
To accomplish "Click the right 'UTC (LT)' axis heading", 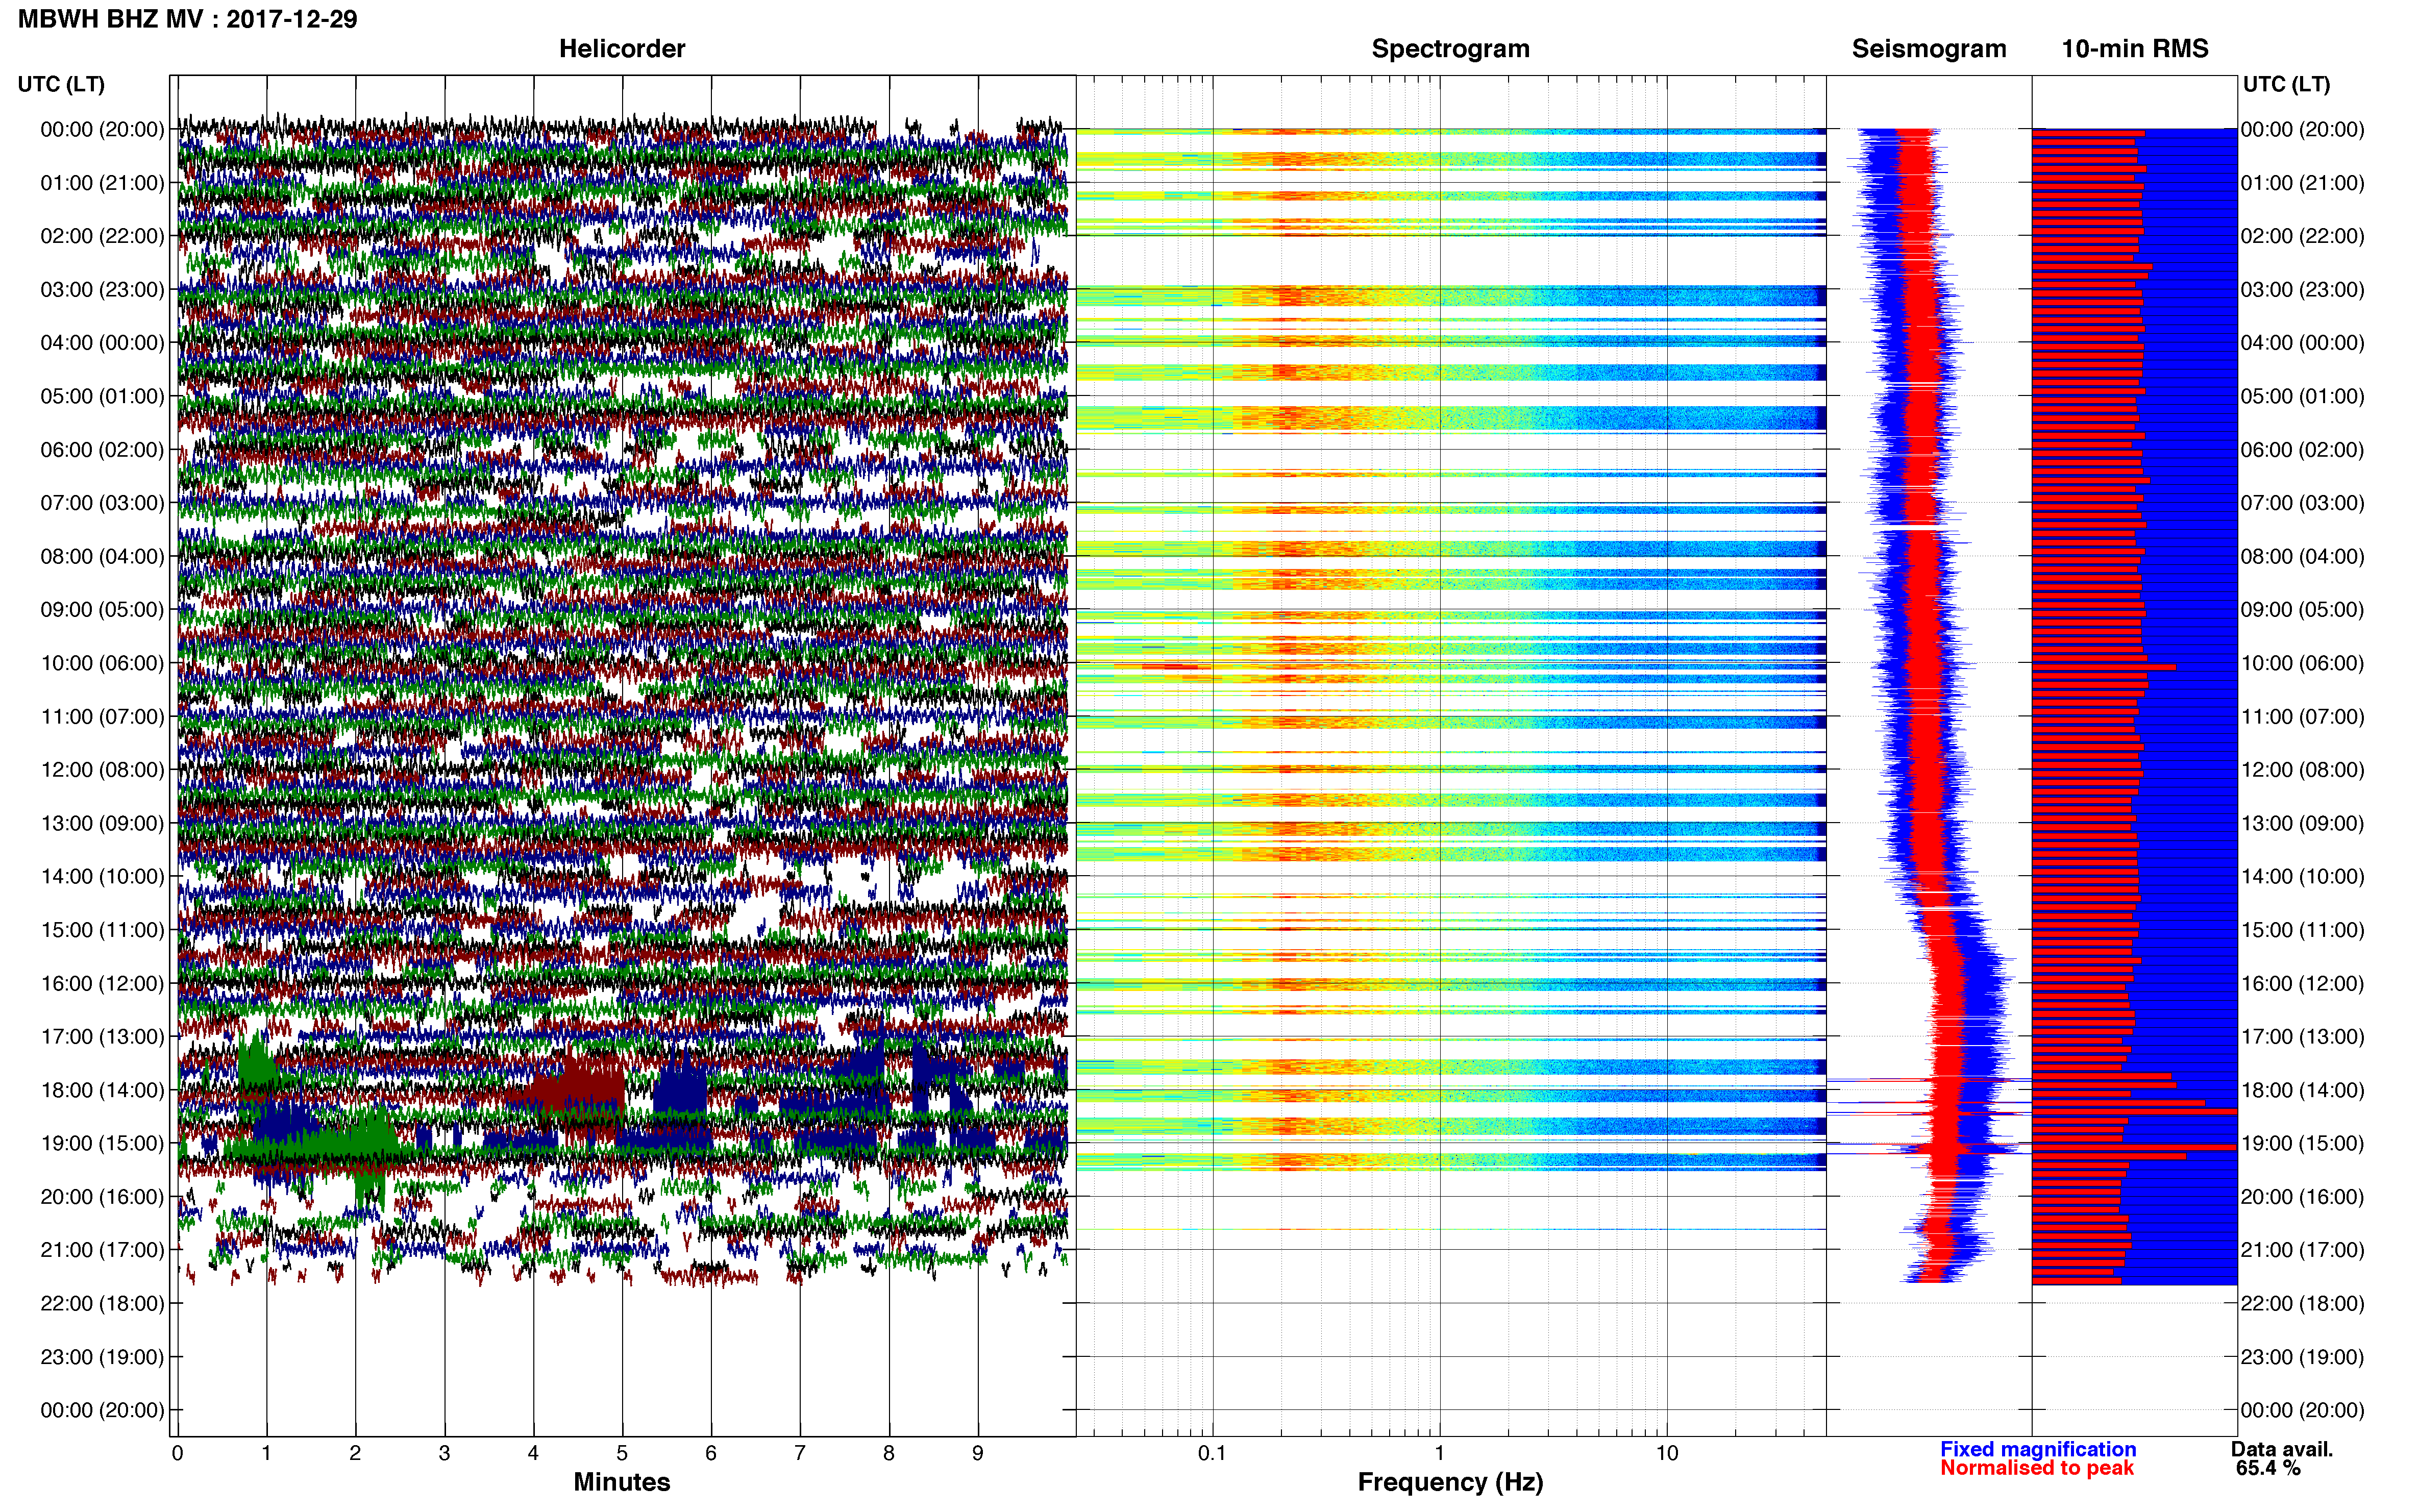I will (x=2286, y=84).
